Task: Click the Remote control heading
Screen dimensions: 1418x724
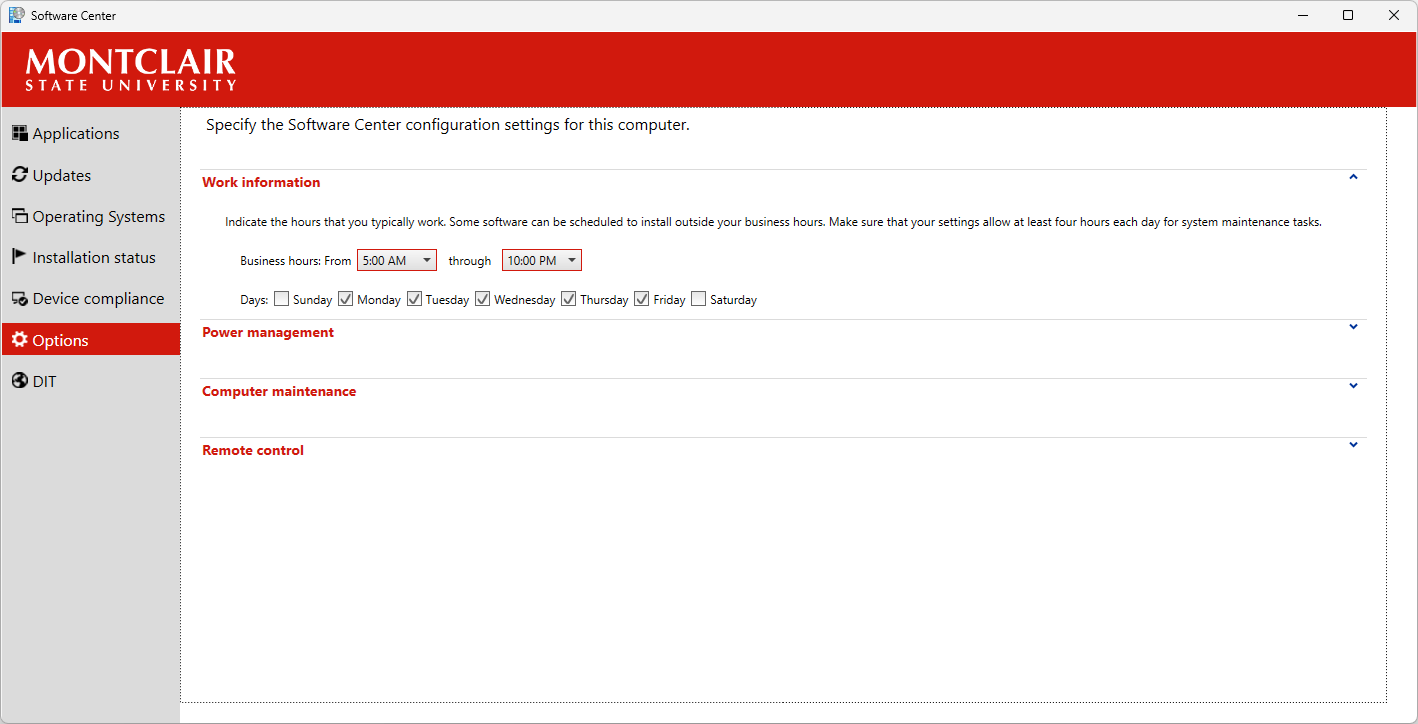Action: click(x=252, y=449)
